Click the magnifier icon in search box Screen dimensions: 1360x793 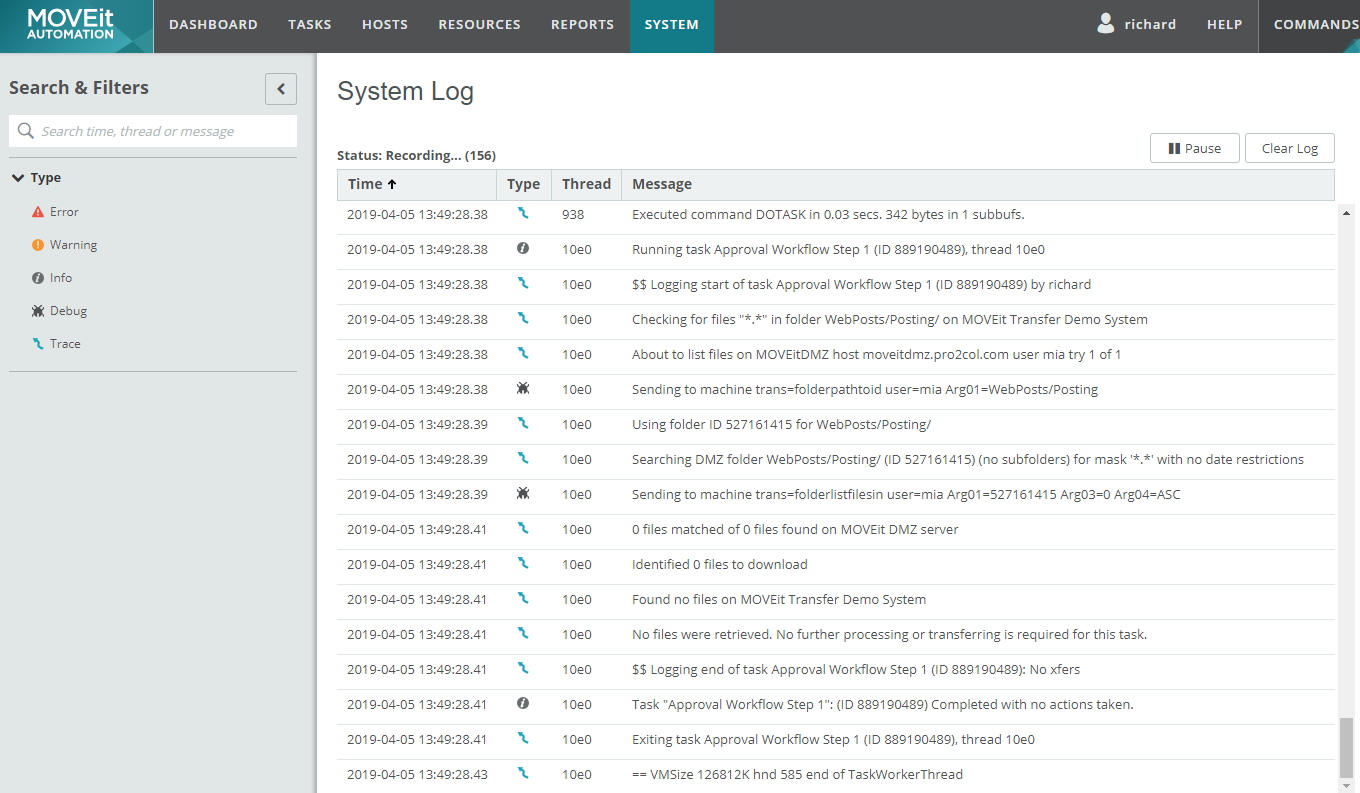click(26, 131)
